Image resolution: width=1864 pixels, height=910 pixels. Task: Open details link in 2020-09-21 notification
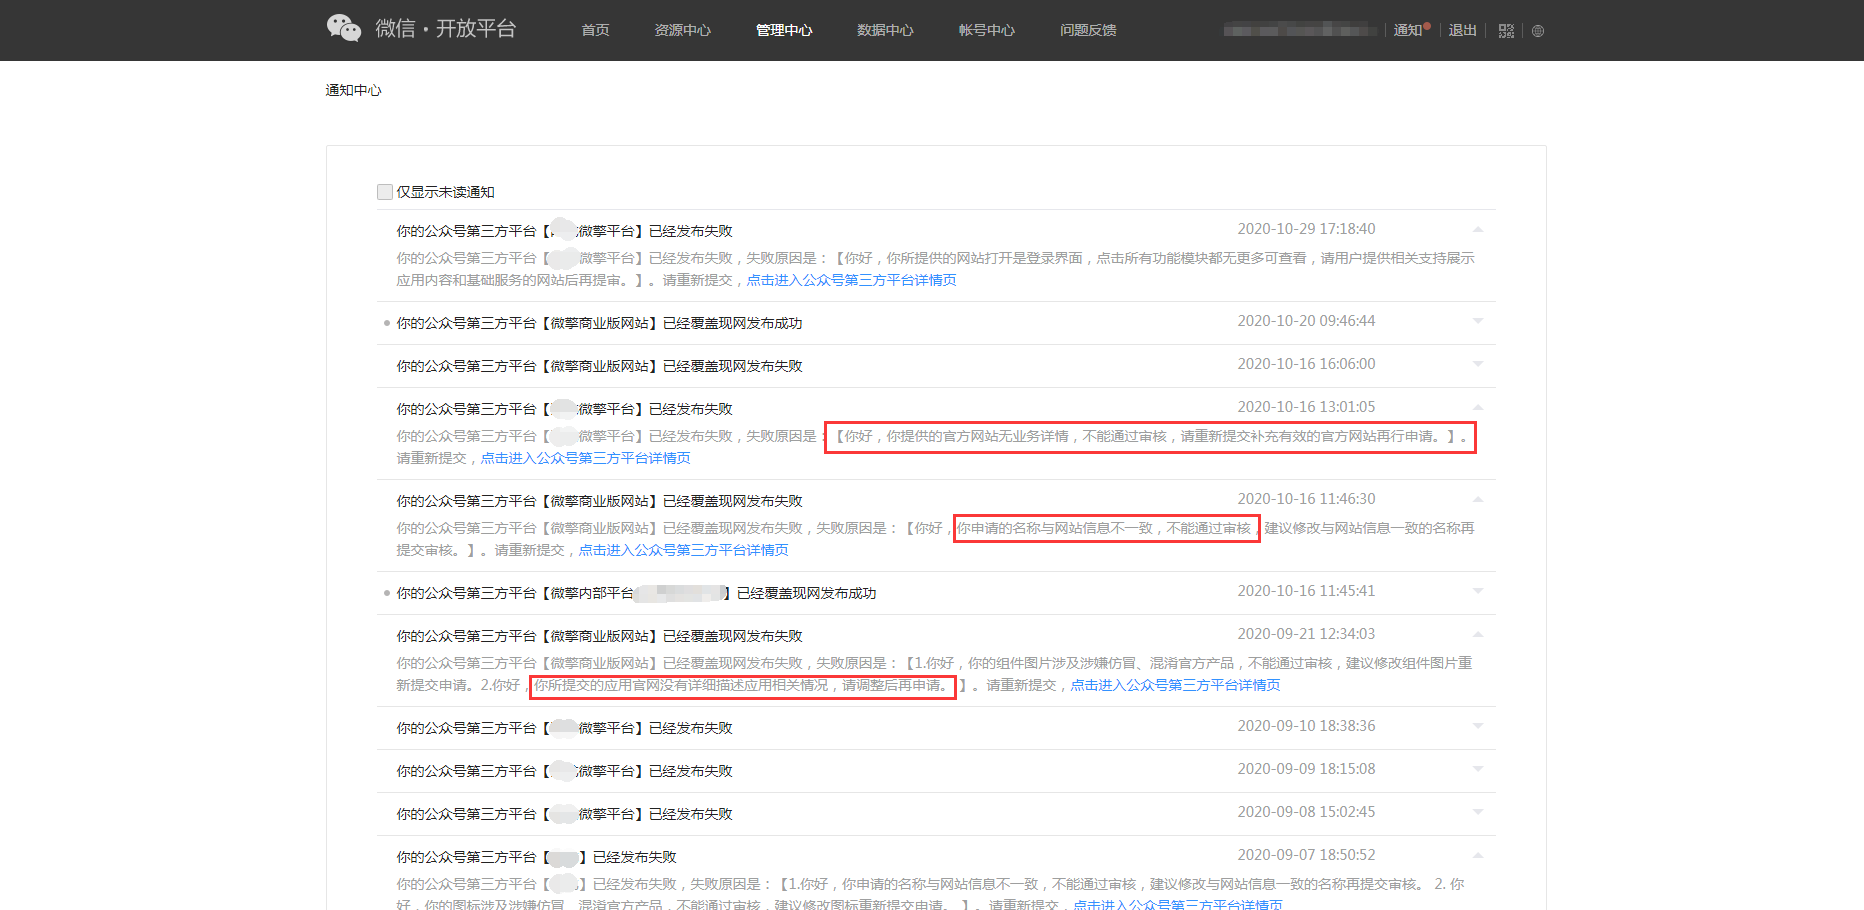click(1175, 685)
